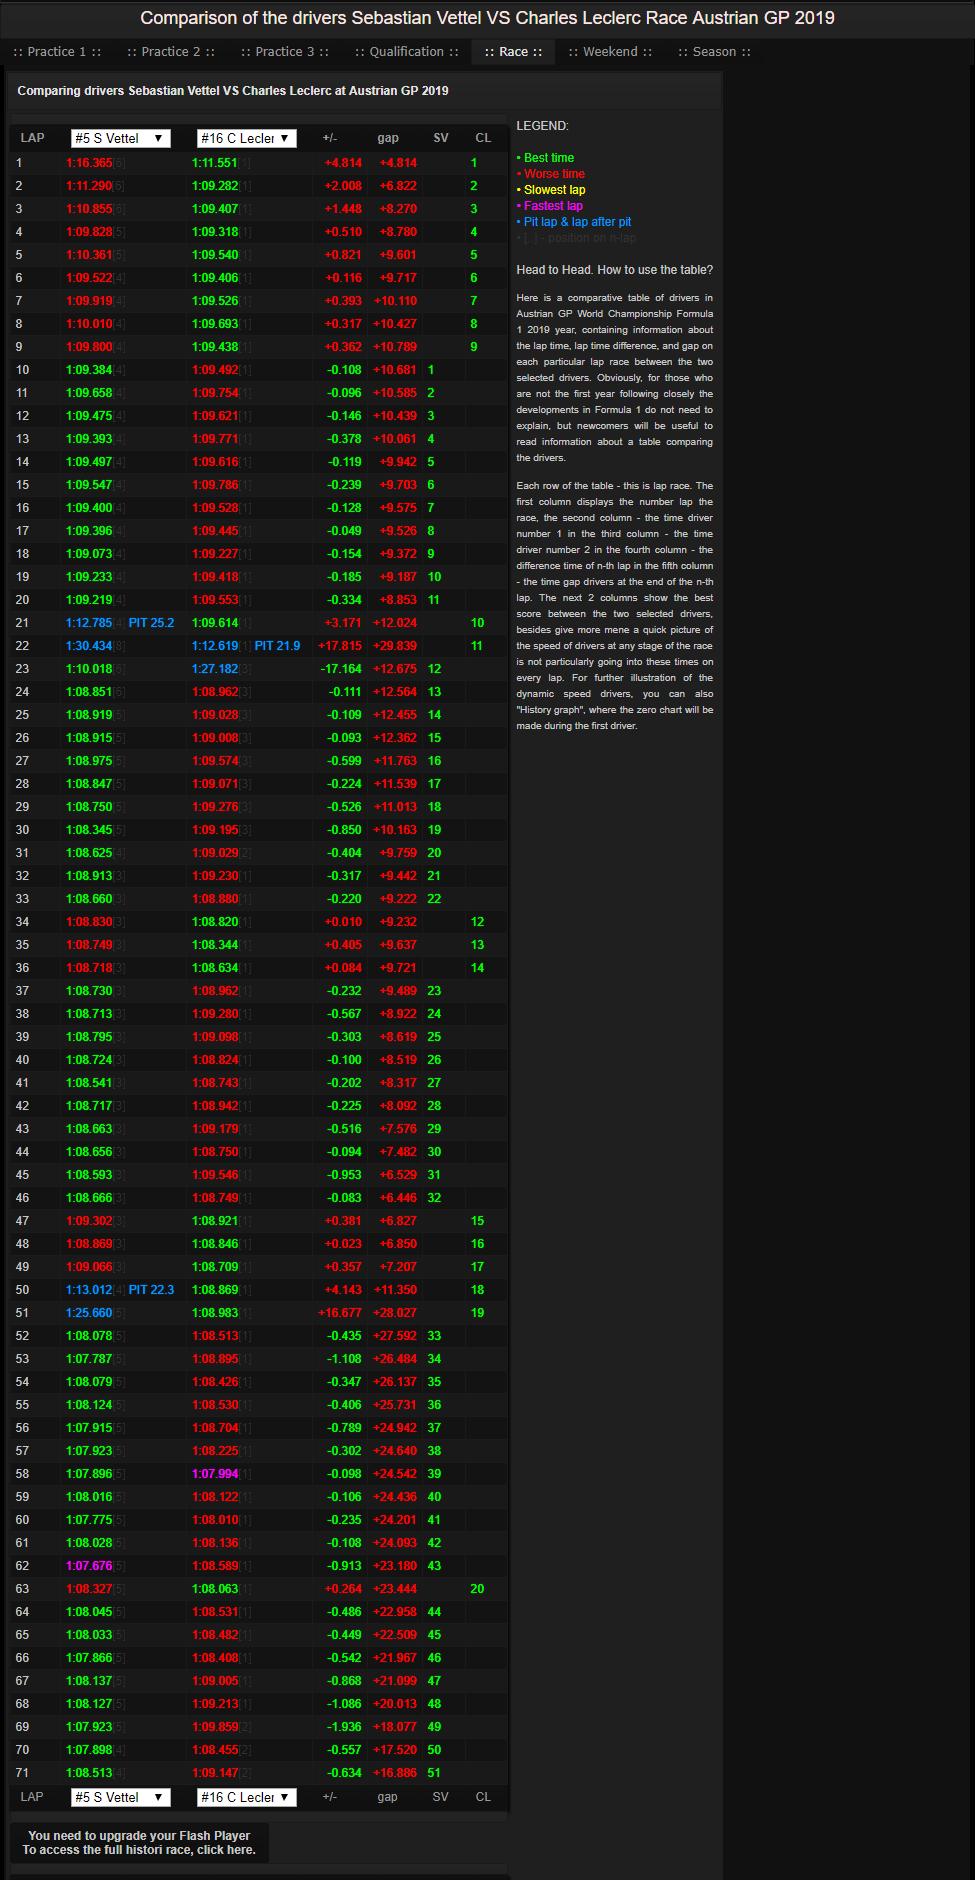Click Vettel's lap 71 time 1:08.513
This screenshot has height=1880, width=975.
89,1773
